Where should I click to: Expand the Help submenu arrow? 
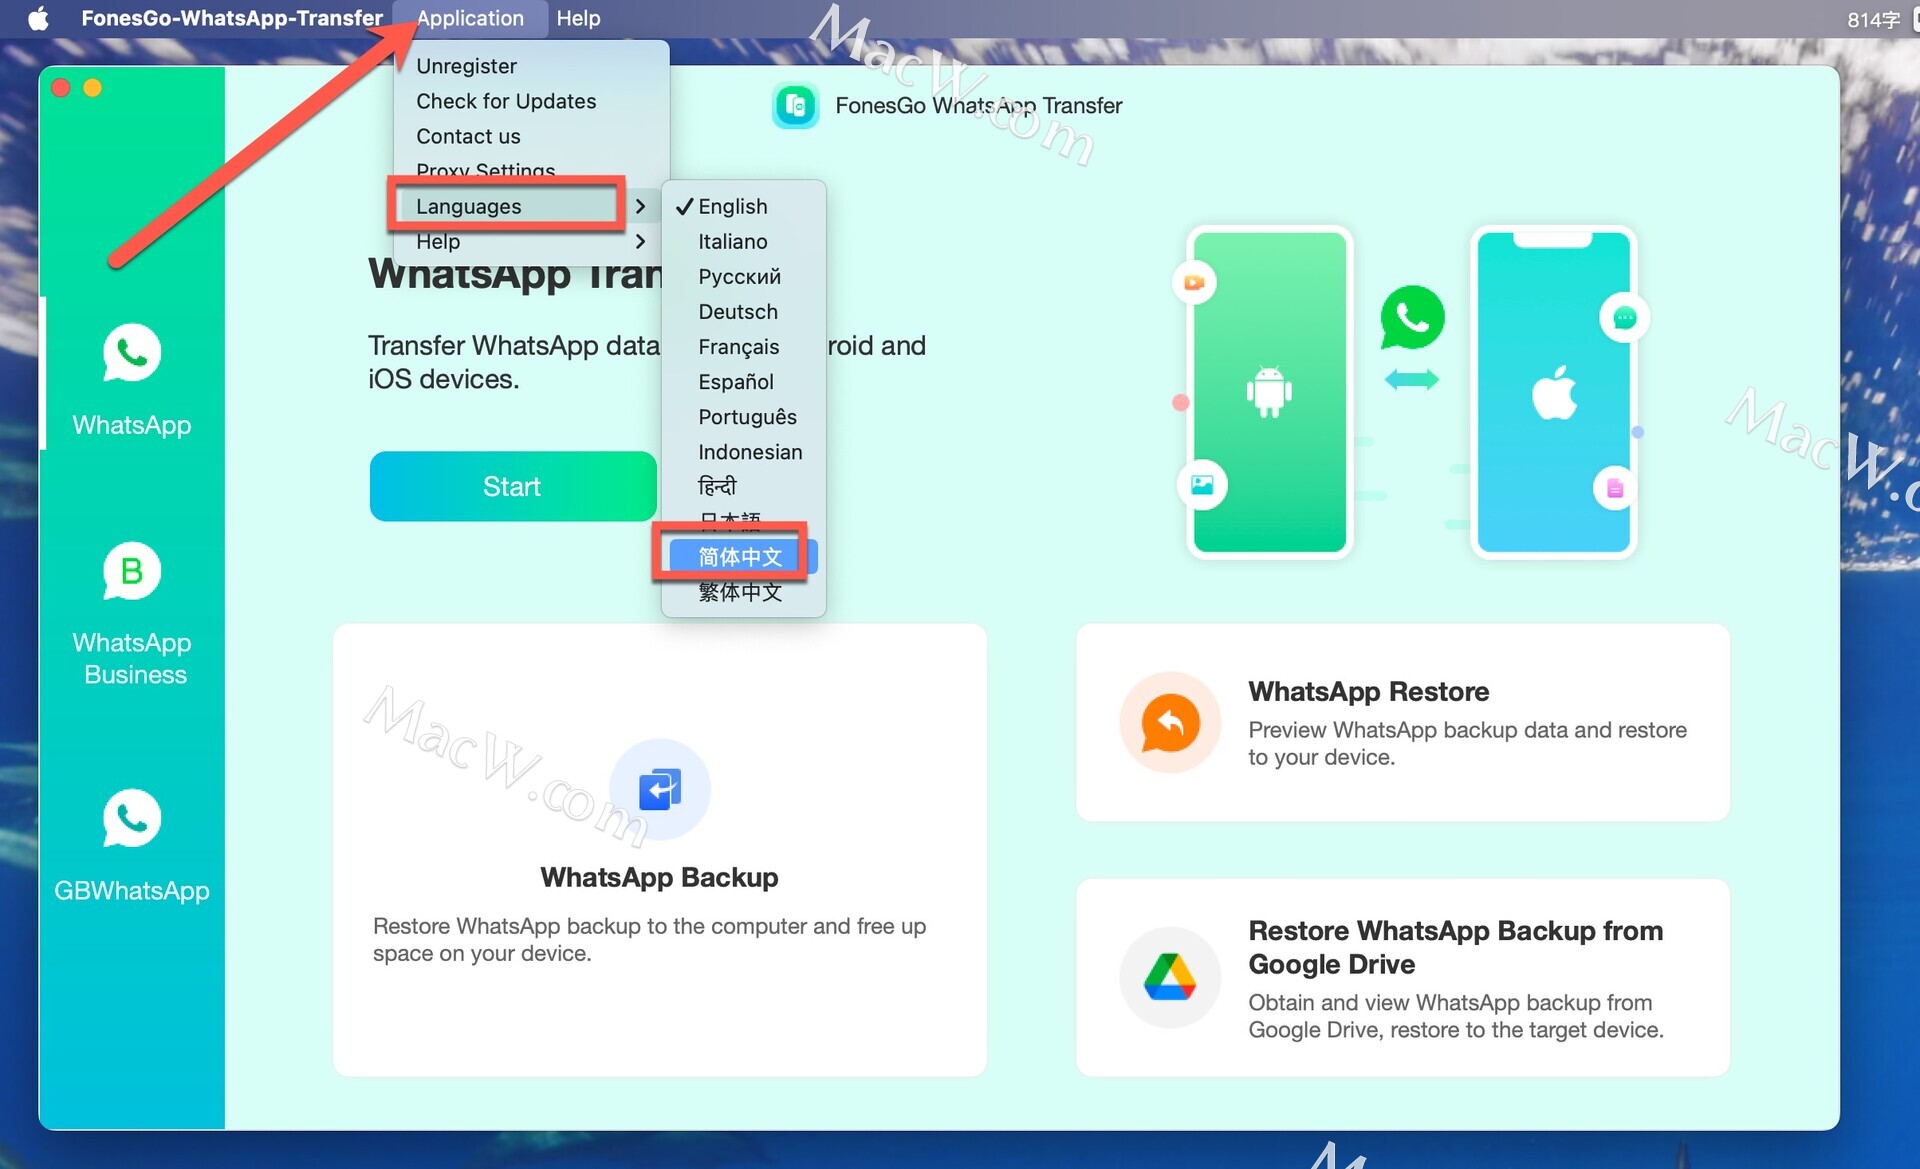[640, 241]
